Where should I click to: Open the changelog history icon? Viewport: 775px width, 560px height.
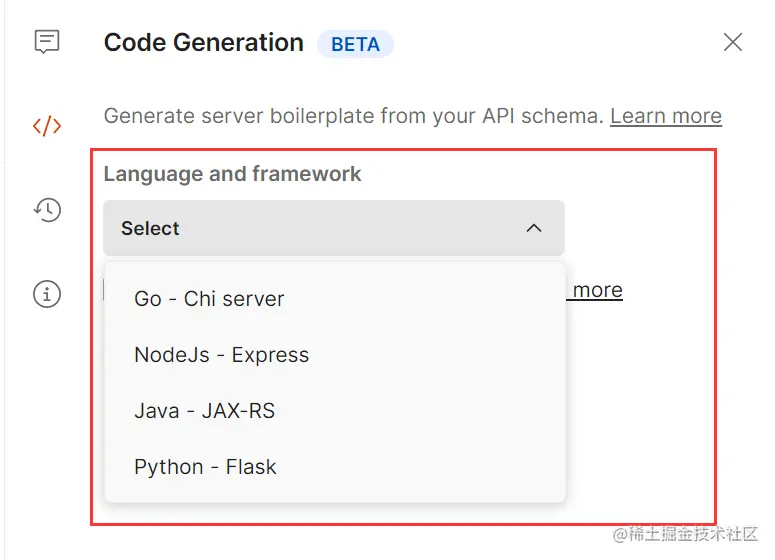tap(47, 210)
